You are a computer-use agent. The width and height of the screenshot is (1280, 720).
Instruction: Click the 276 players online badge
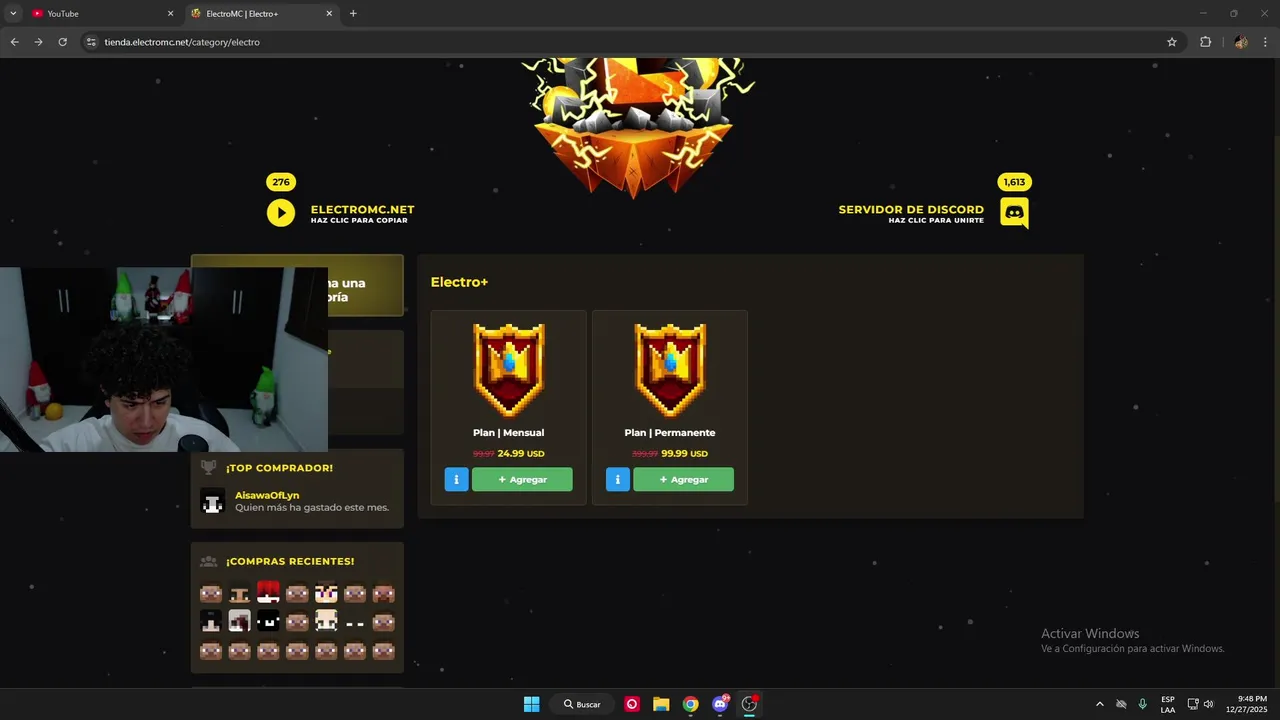coord(281,182)
